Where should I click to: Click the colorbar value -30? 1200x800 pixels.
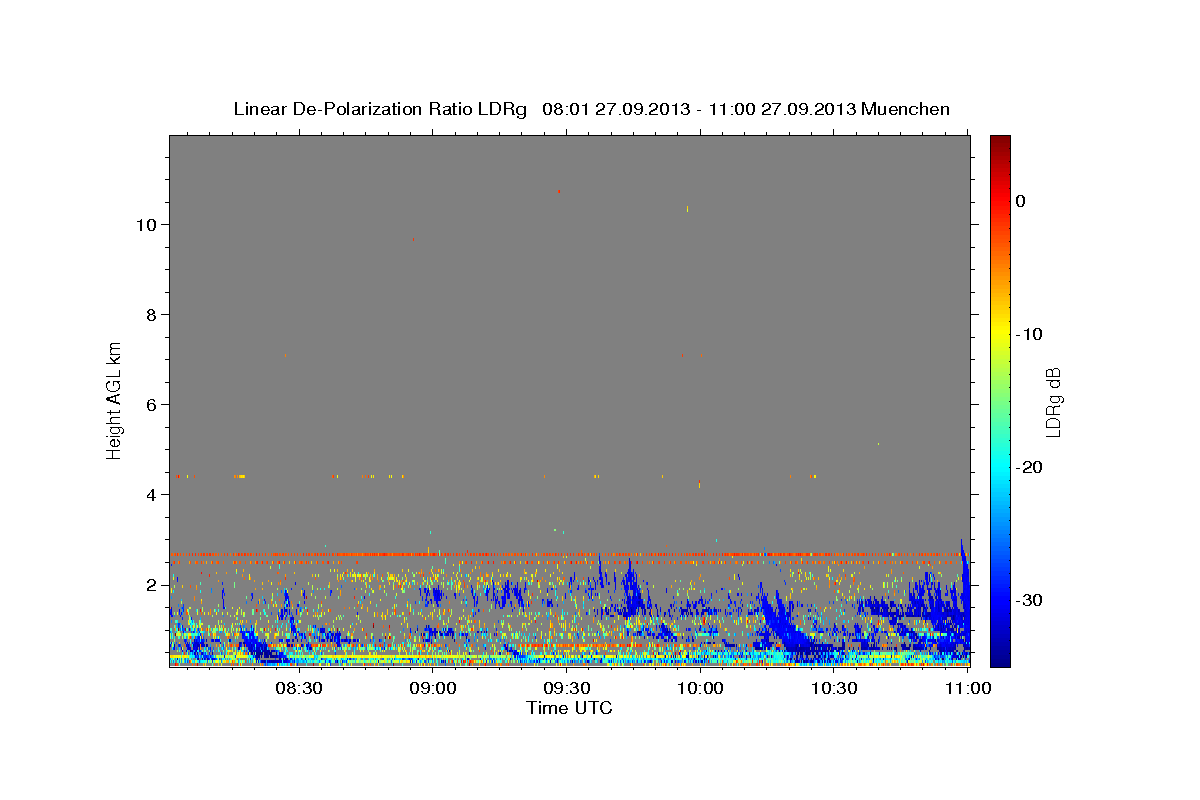tap(1029, 600)
